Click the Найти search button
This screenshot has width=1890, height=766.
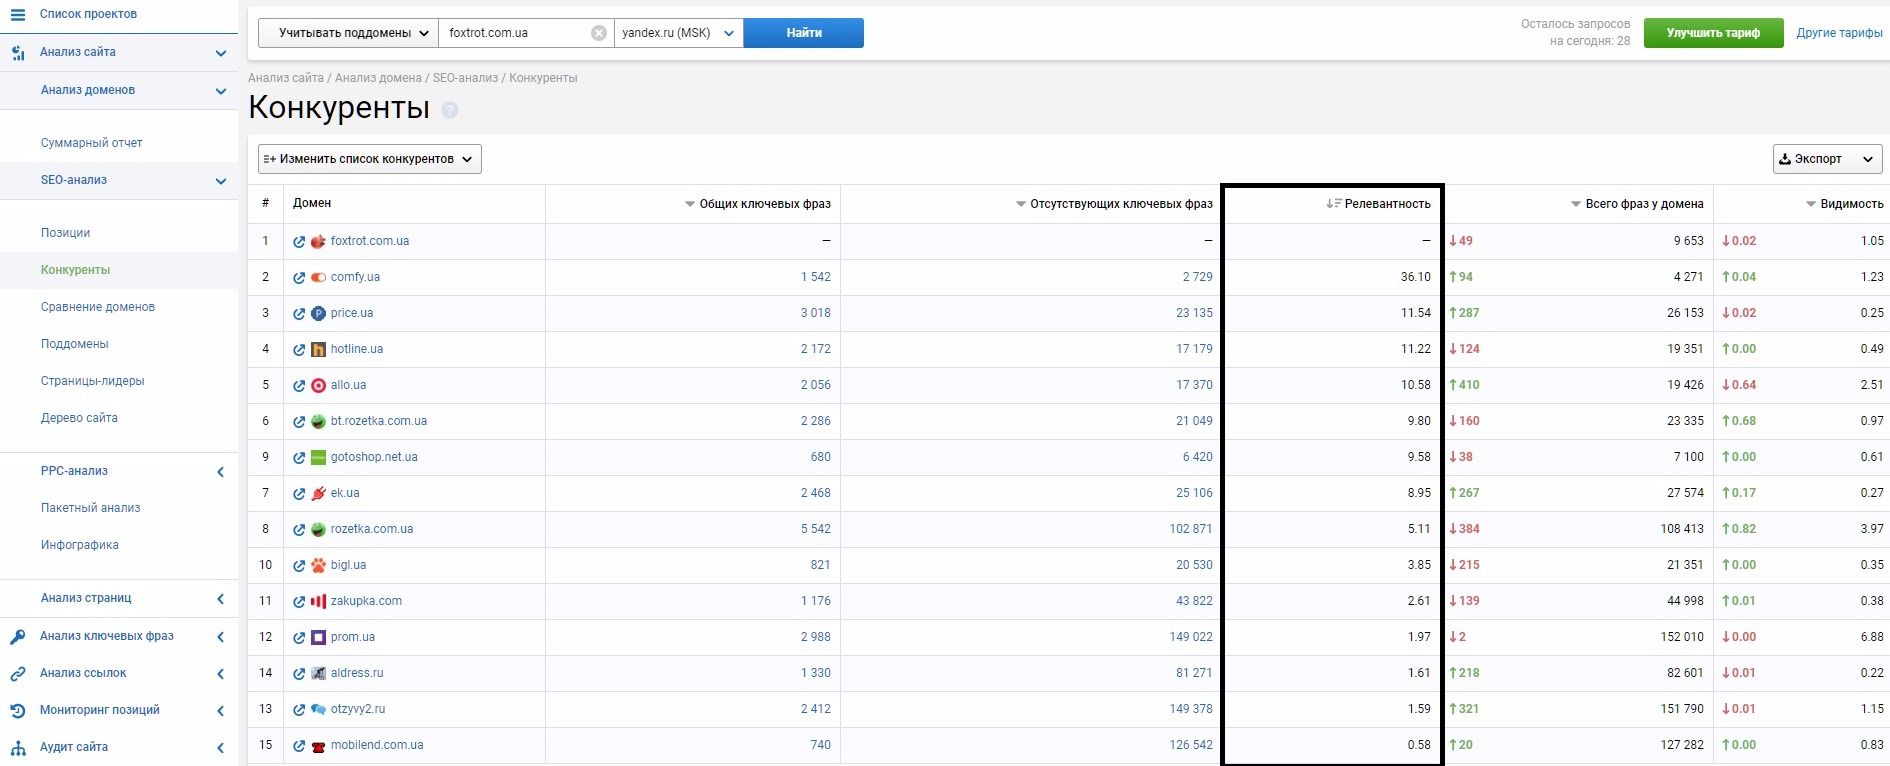pyautogui.click(x=804, y=33)
